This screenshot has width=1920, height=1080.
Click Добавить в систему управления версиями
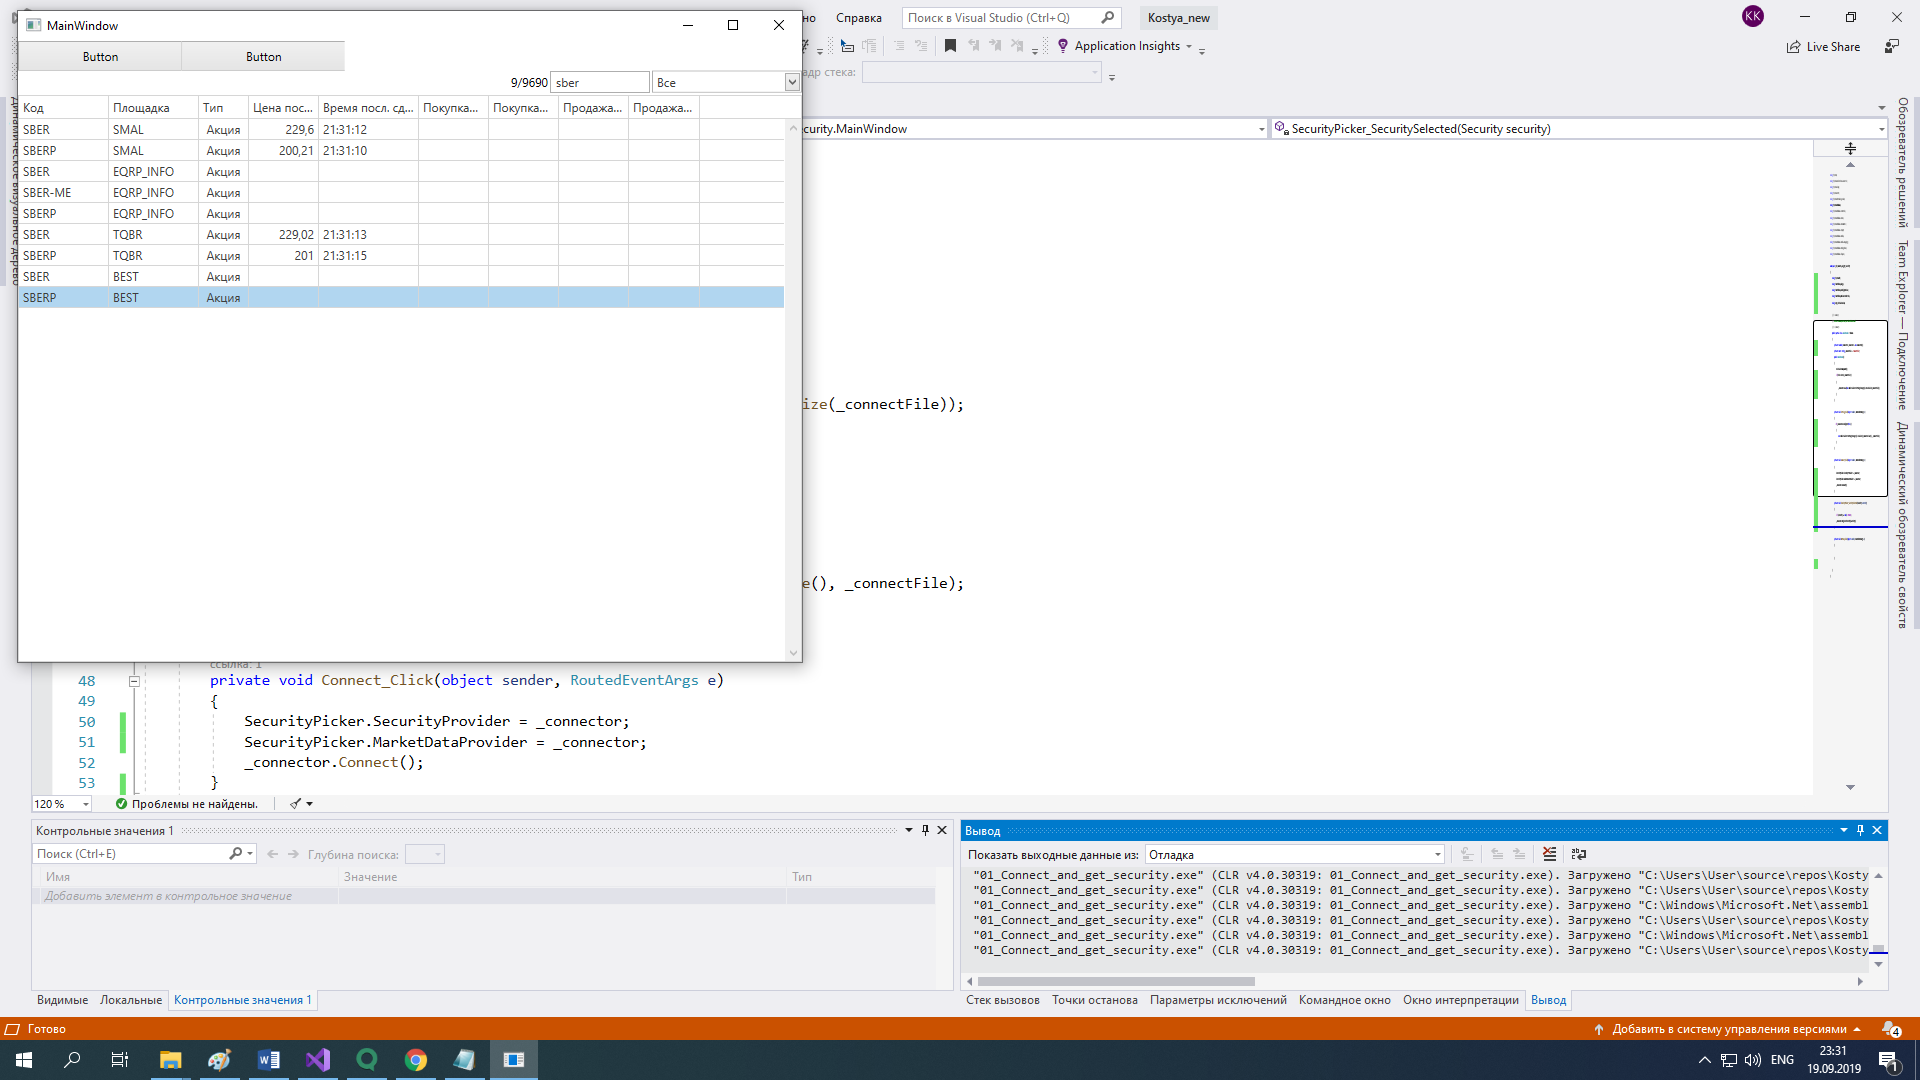(x=1728, y=1029)
